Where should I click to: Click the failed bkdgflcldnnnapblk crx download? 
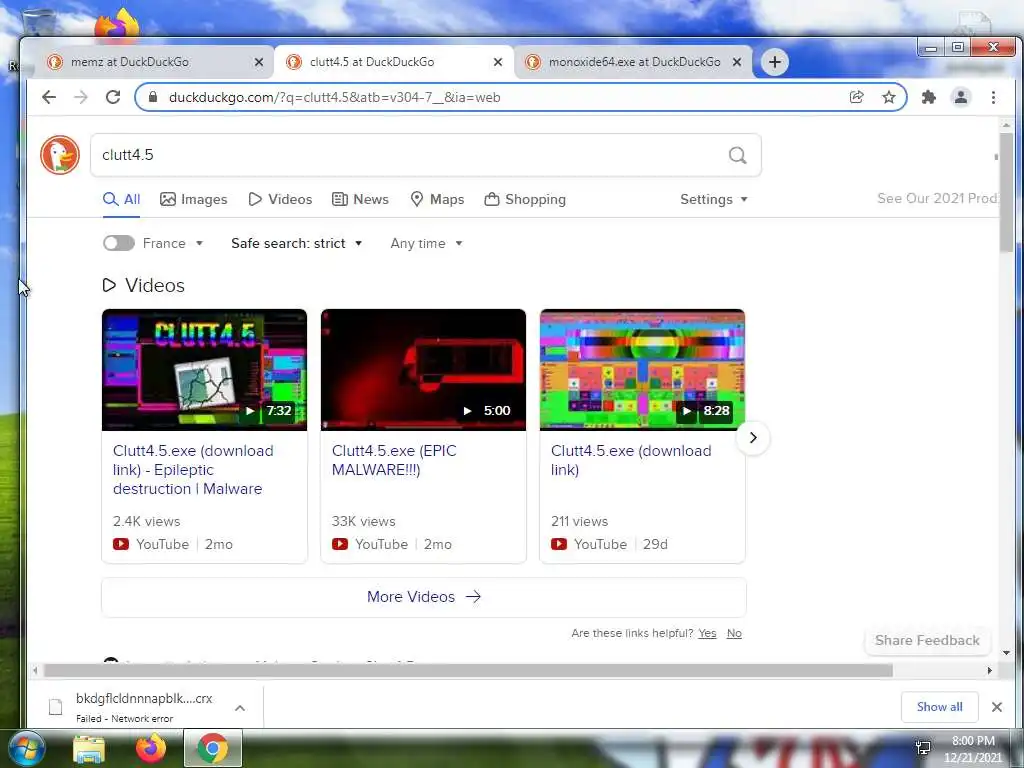coord(144,707)
